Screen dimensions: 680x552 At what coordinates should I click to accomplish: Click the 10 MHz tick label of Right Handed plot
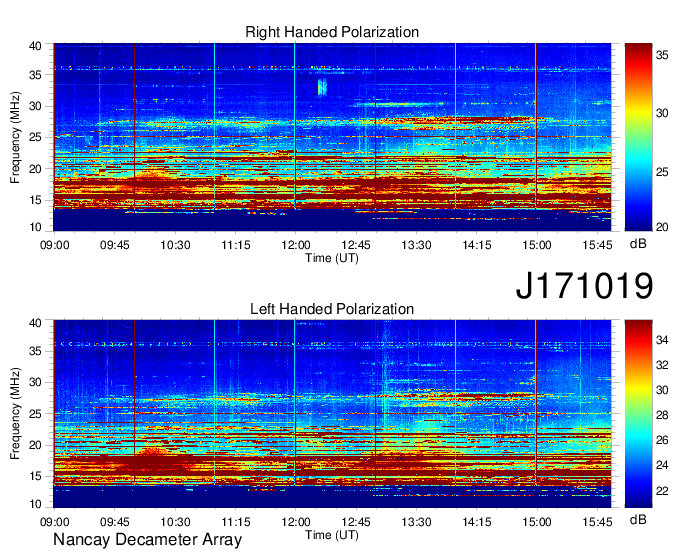click(35, 227)
